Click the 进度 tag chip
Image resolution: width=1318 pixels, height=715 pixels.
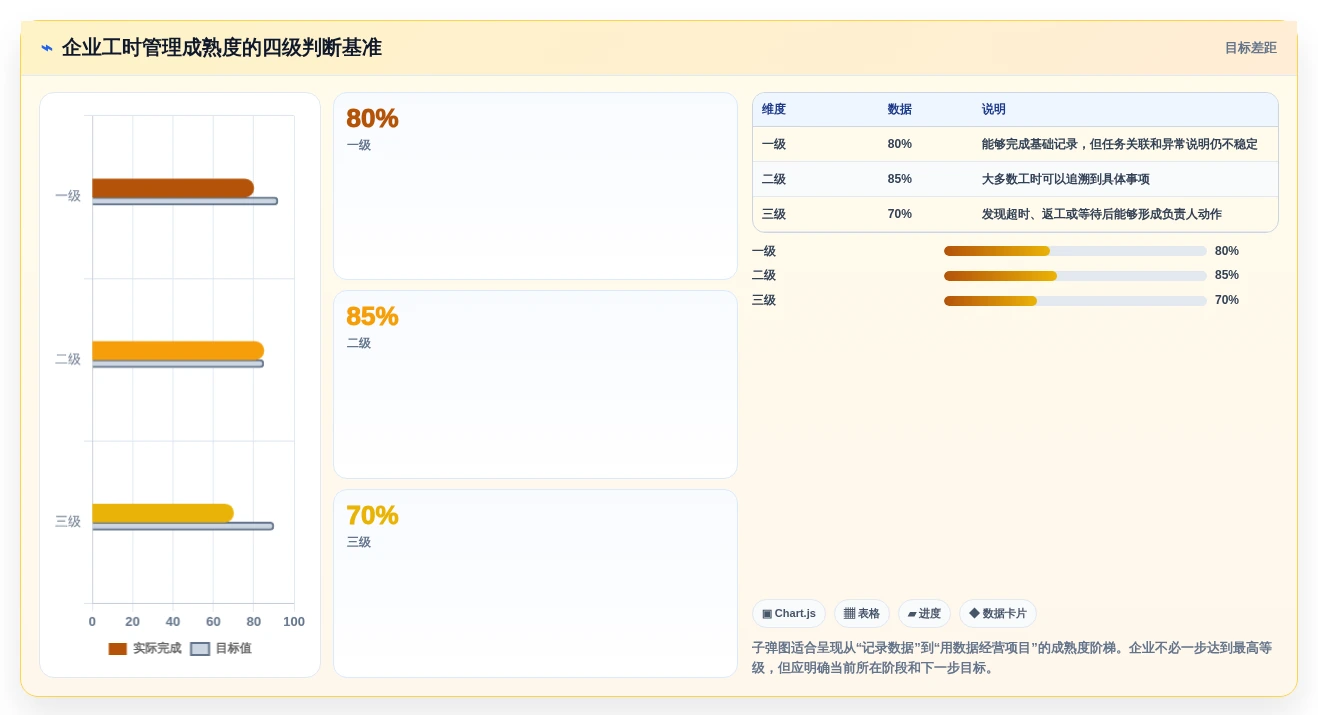click(925, 613)
